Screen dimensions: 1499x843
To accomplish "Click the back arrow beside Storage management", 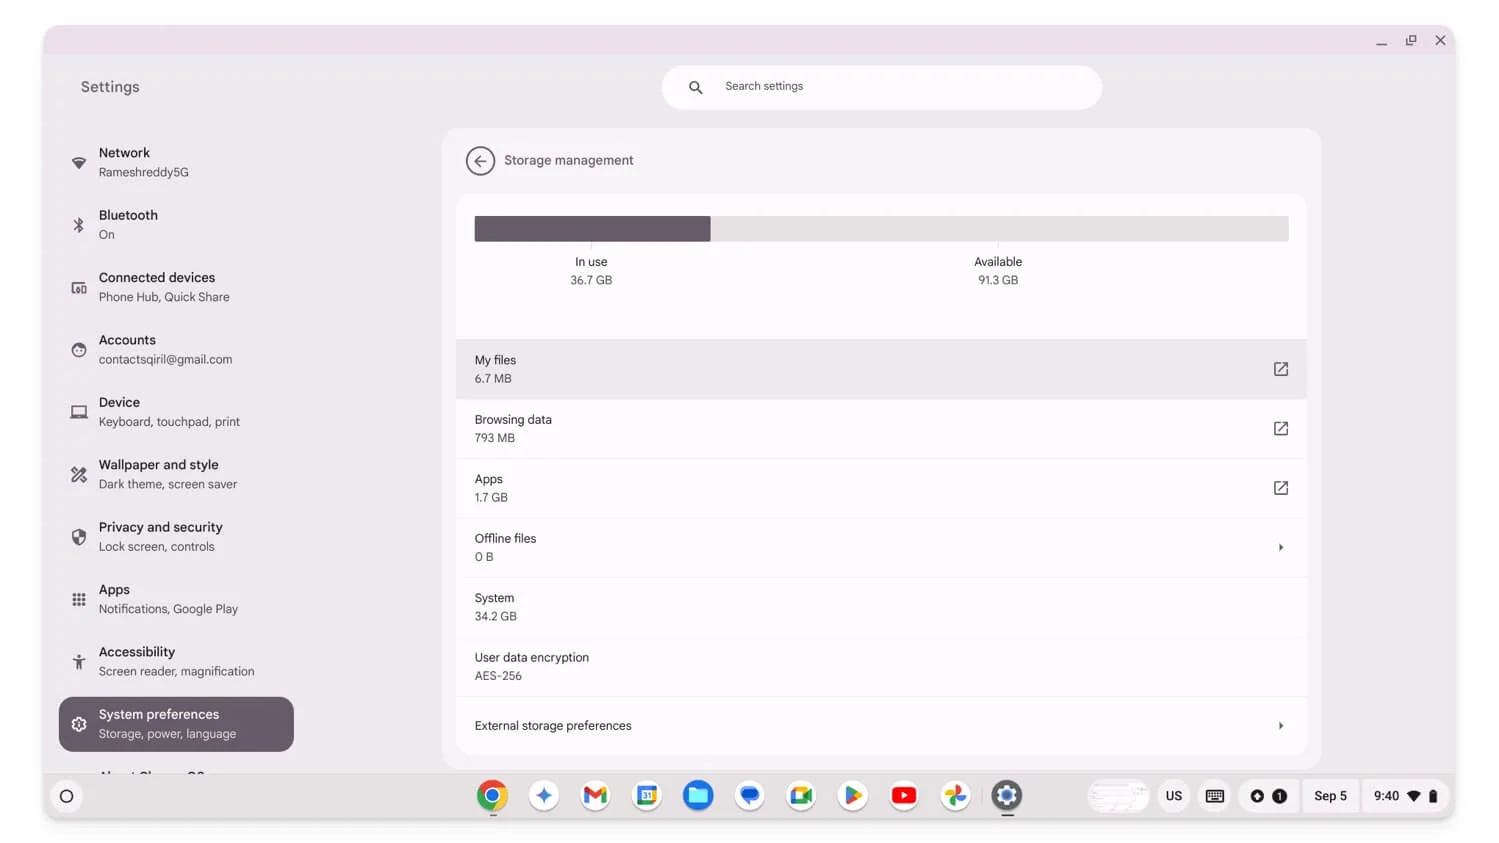I will (x=480, y=161).
